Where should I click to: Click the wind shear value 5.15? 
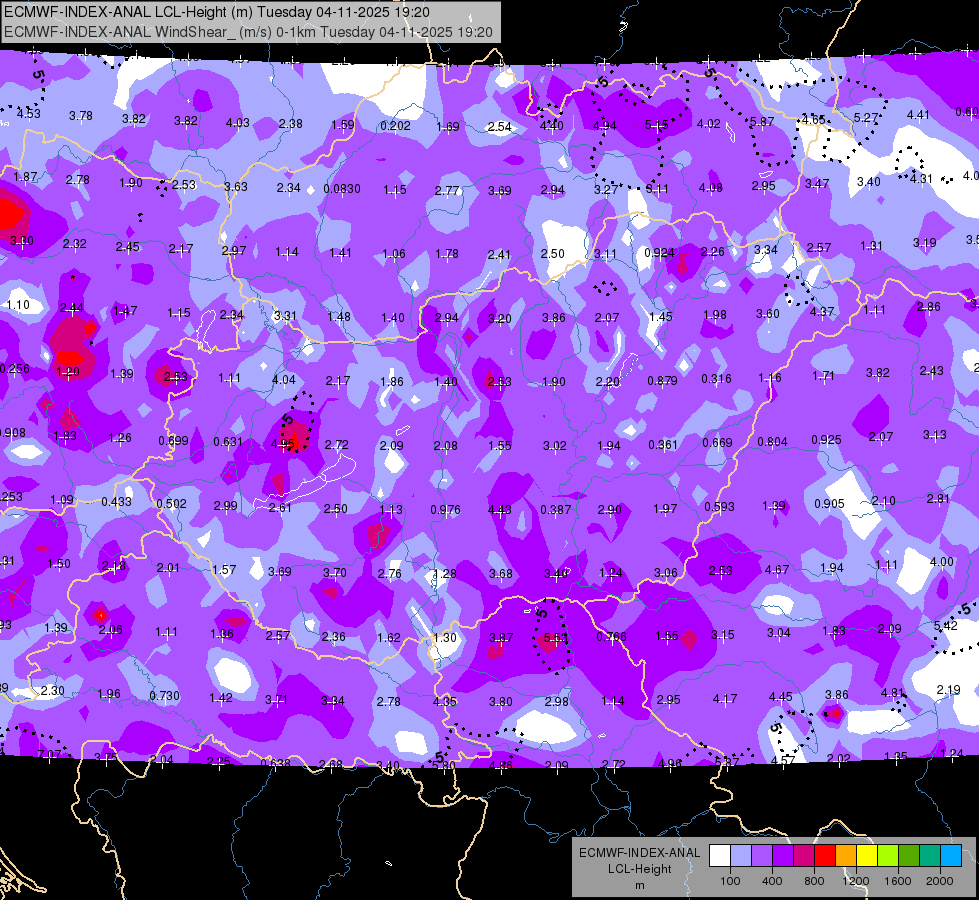656,125
